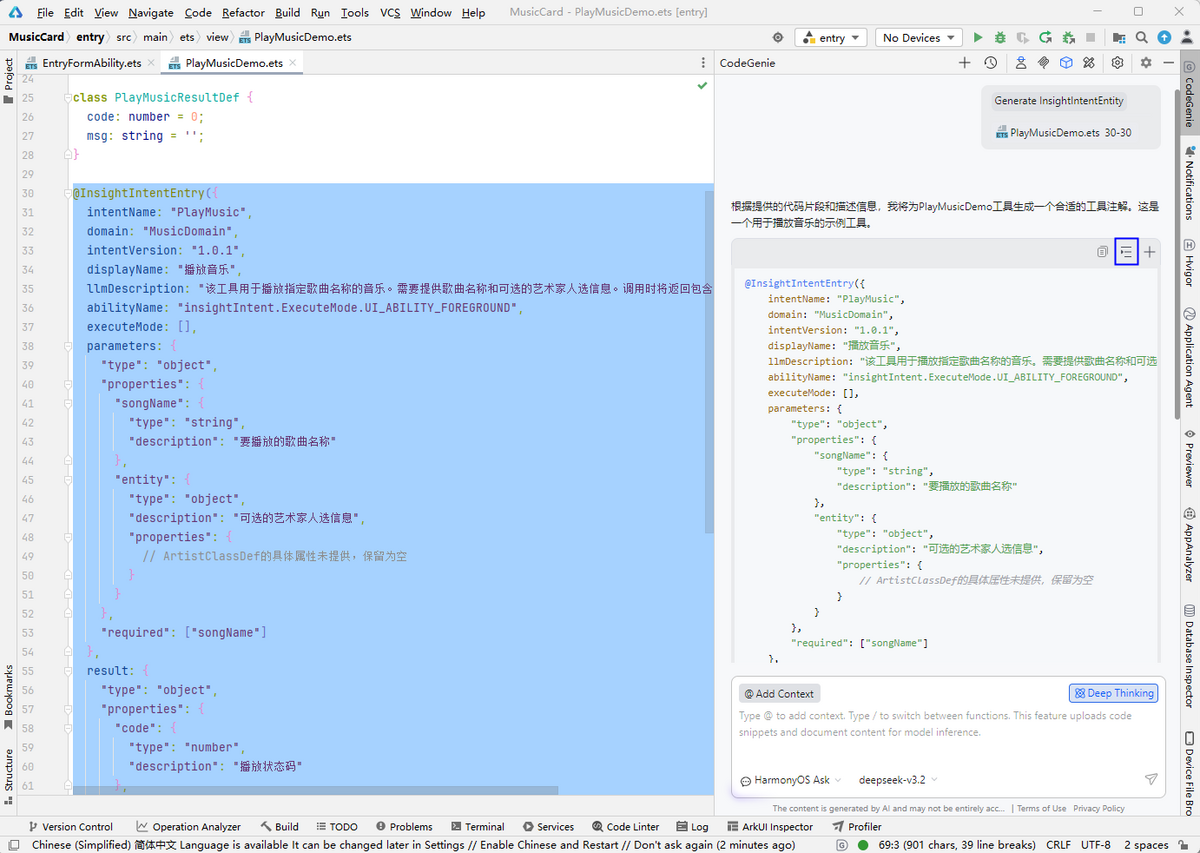
Task: Click the CodeGenie chat input field
Action: click(940, 735)
